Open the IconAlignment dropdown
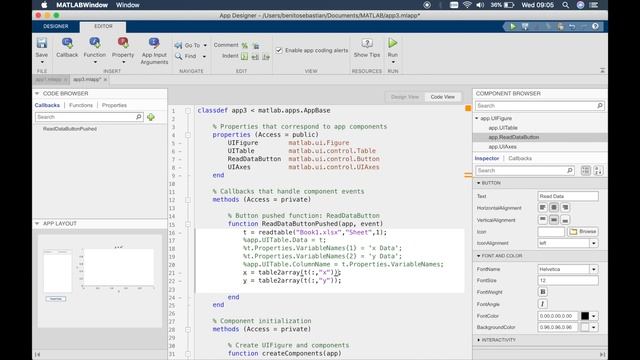This screenshot has height=360, width=640. (593, 243)
